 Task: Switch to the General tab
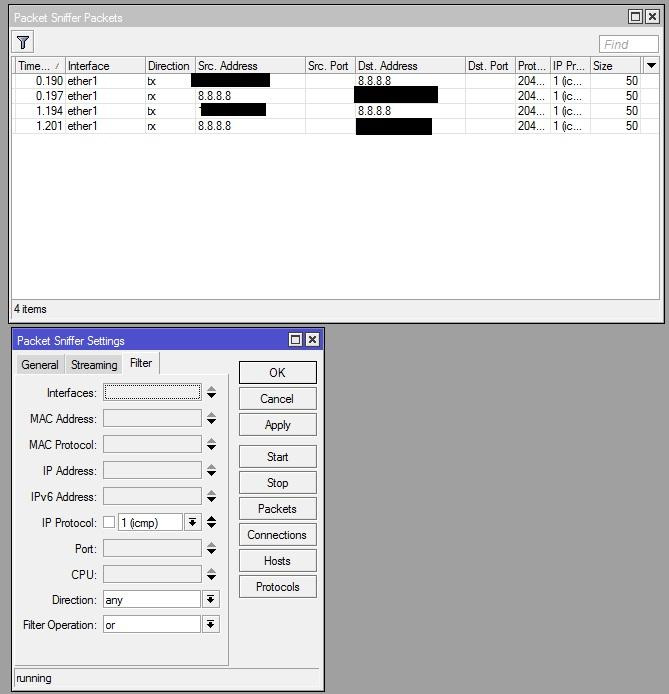tap(40, 365)
